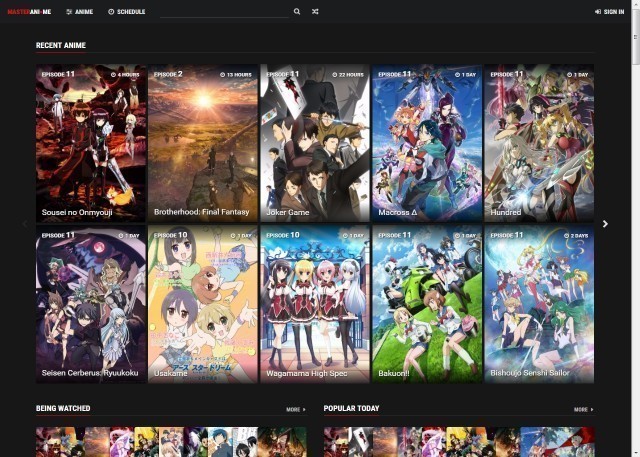Open Wagamama High Spec card
640x457 pixels.
click(x=315, y=304)
